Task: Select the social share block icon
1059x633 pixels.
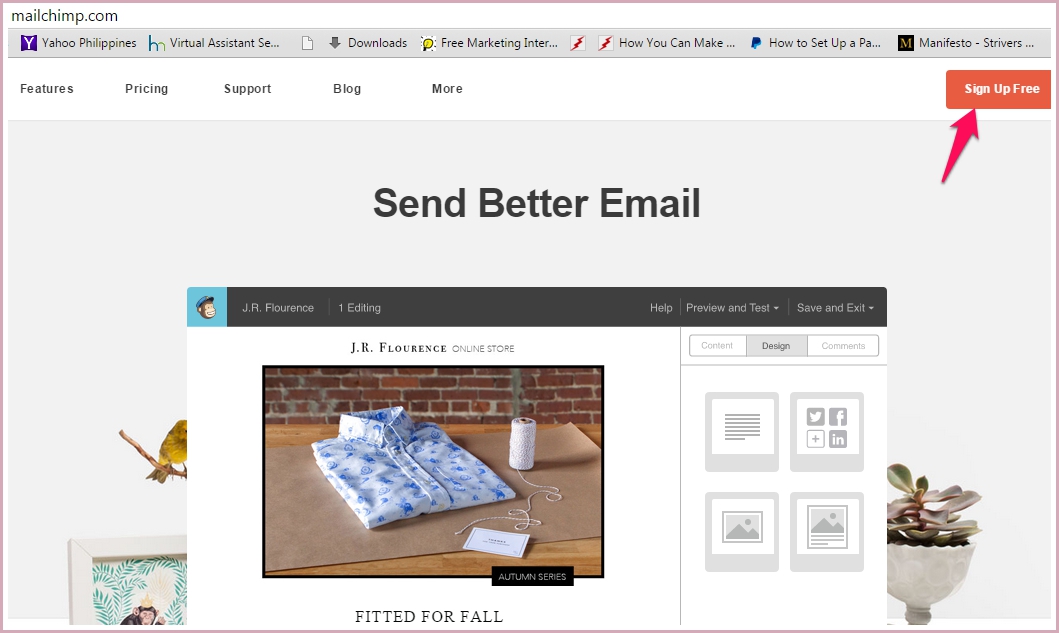Action: pos(827,432)
